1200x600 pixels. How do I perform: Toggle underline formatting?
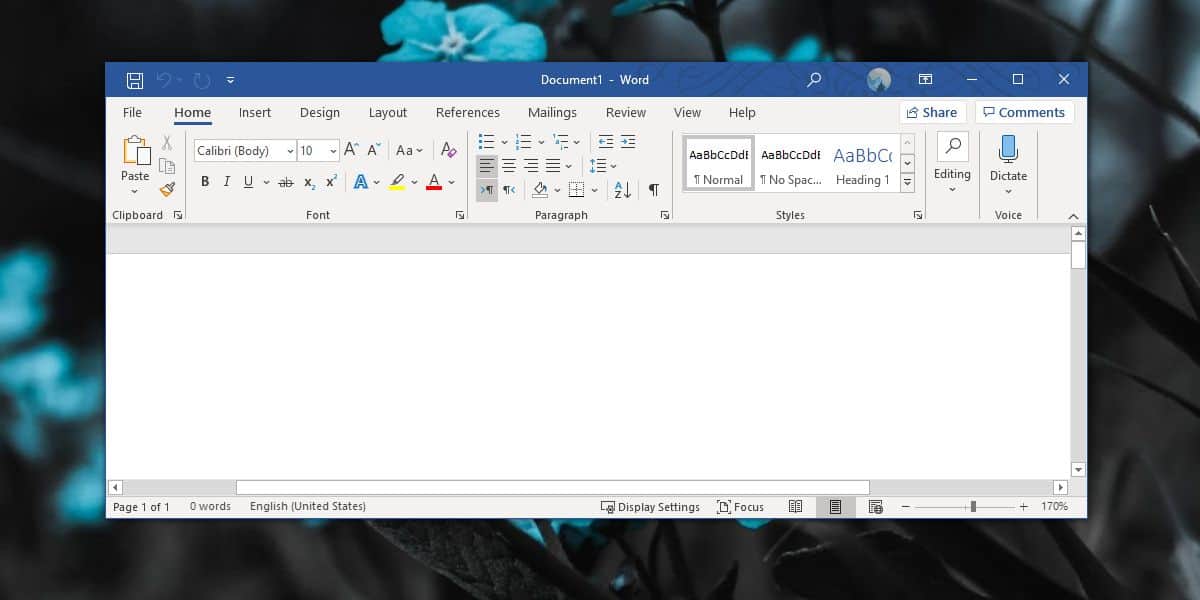click(x=249, y=182)
